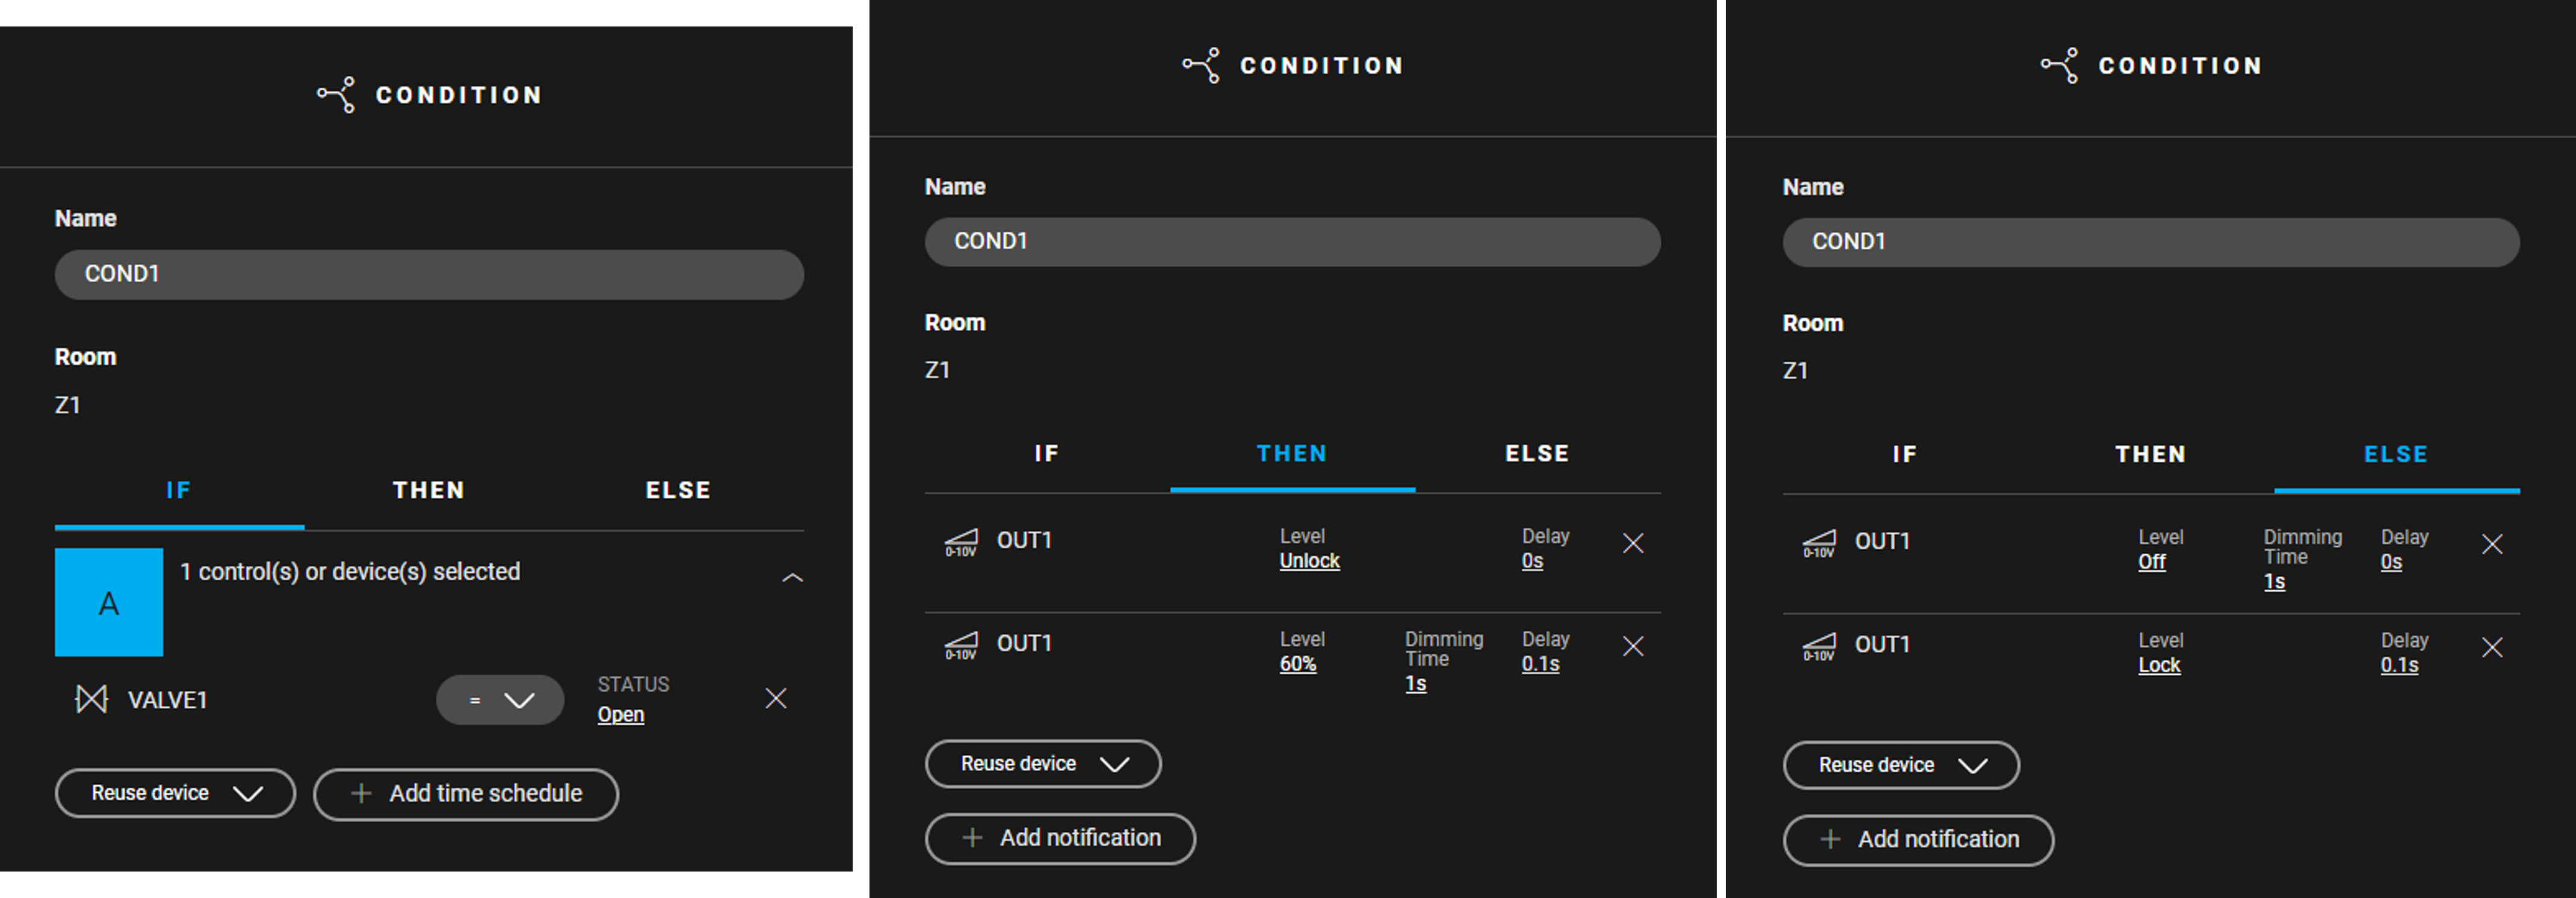
Task: Switch to THEN tab in the left panel
Action: click(x=429, y=490)
